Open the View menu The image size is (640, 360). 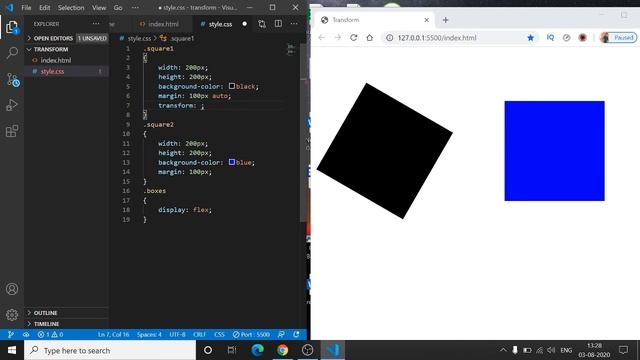(x=99, y=7)
